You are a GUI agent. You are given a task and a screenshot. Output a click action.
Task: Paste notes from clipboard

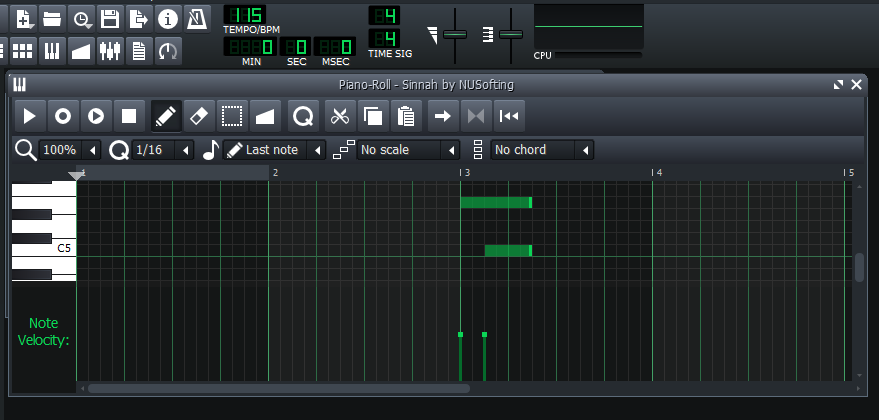pyautogui.click(x=406, y=116)
